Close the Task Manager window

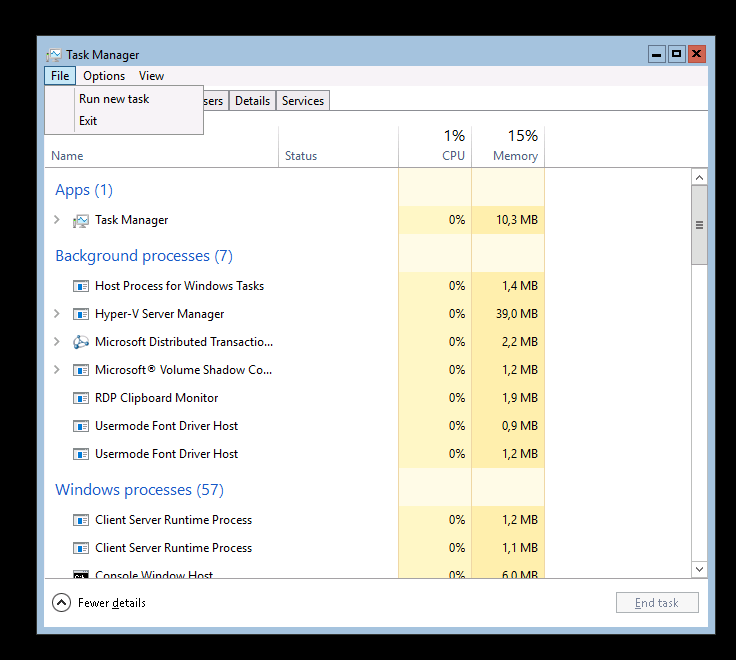click(697, 54)
